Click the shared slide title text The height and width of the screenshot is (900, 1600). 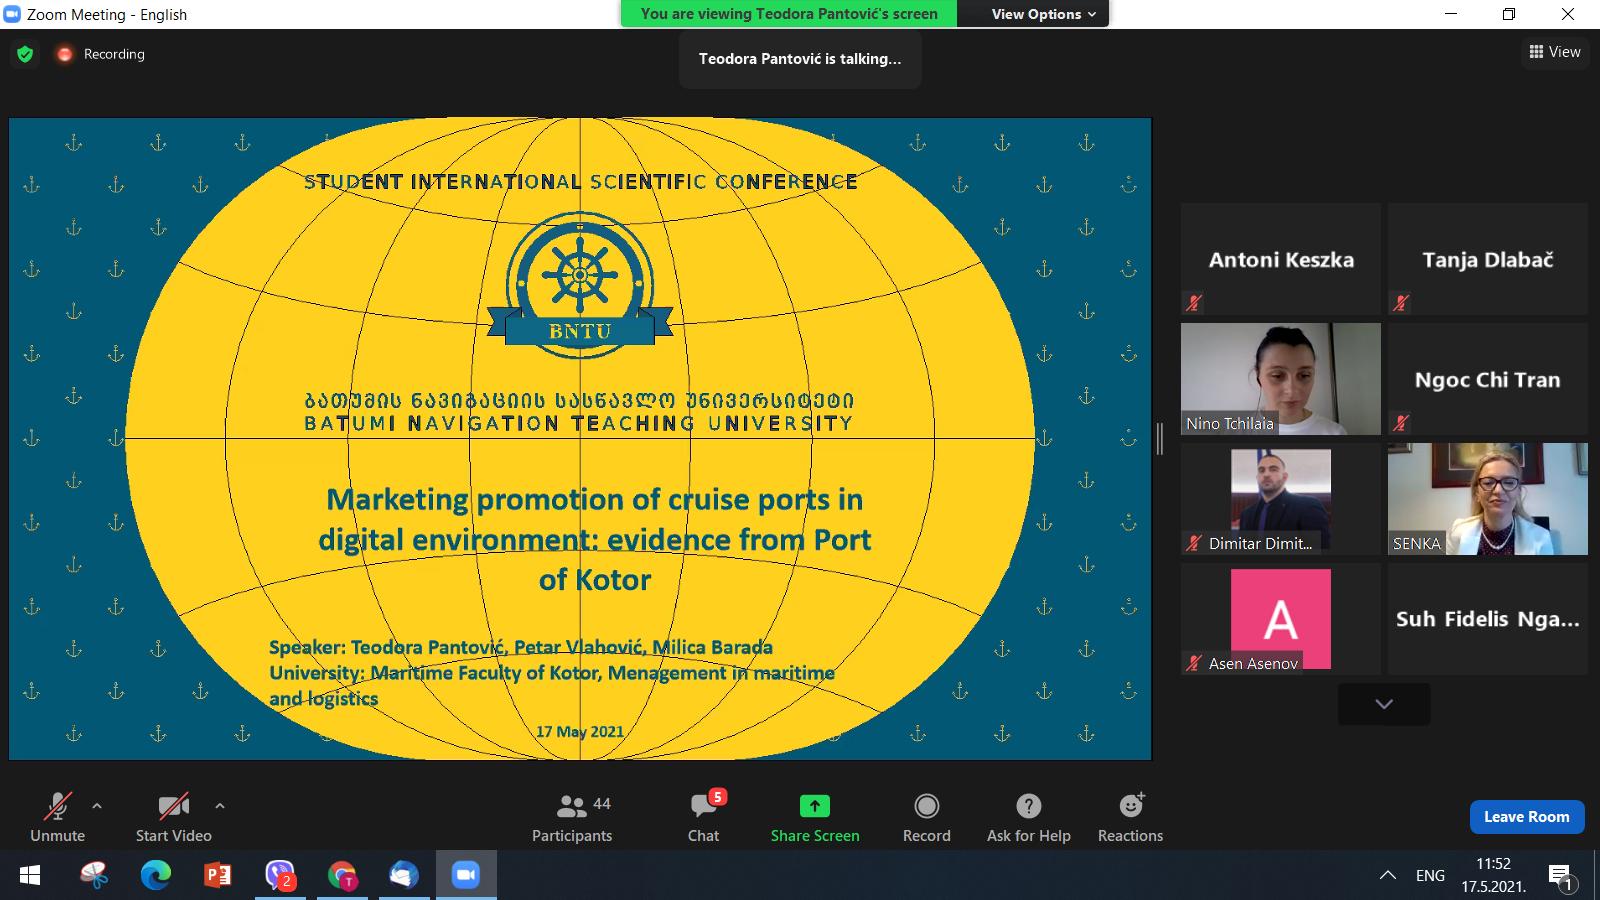tap(595, 539)
